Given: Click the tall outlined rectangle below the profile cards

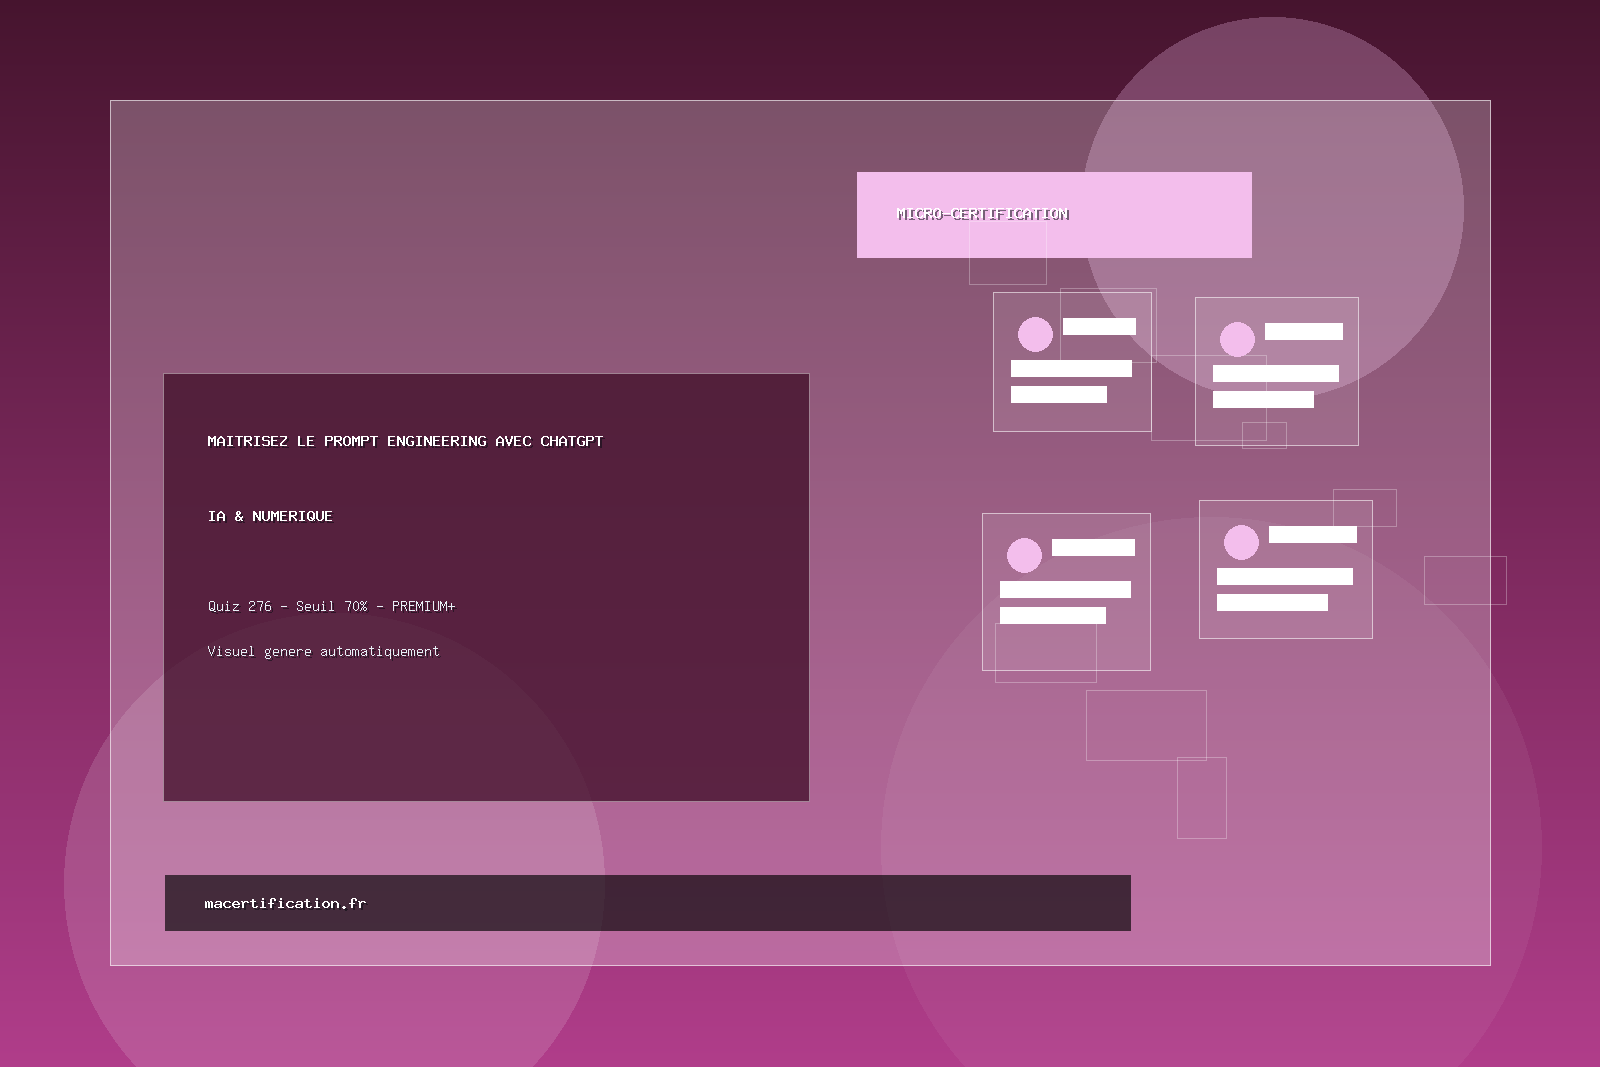Looking at the screenshot, I should (x=1201, y=798).
